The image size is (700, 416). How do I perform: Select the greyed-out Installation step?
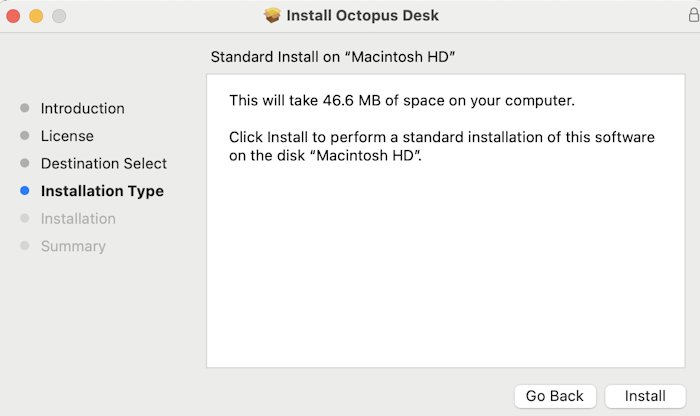78,219
